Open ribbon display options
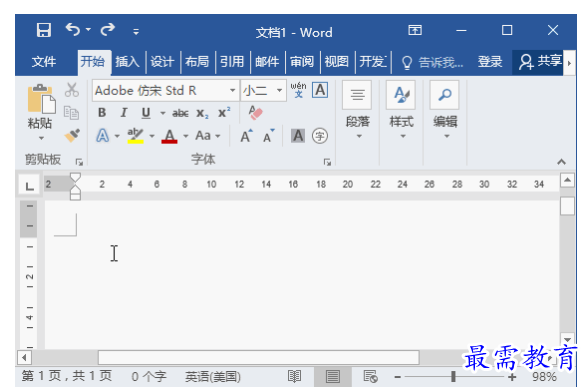Screen dimensions: 586x389 tap(415, 30)
